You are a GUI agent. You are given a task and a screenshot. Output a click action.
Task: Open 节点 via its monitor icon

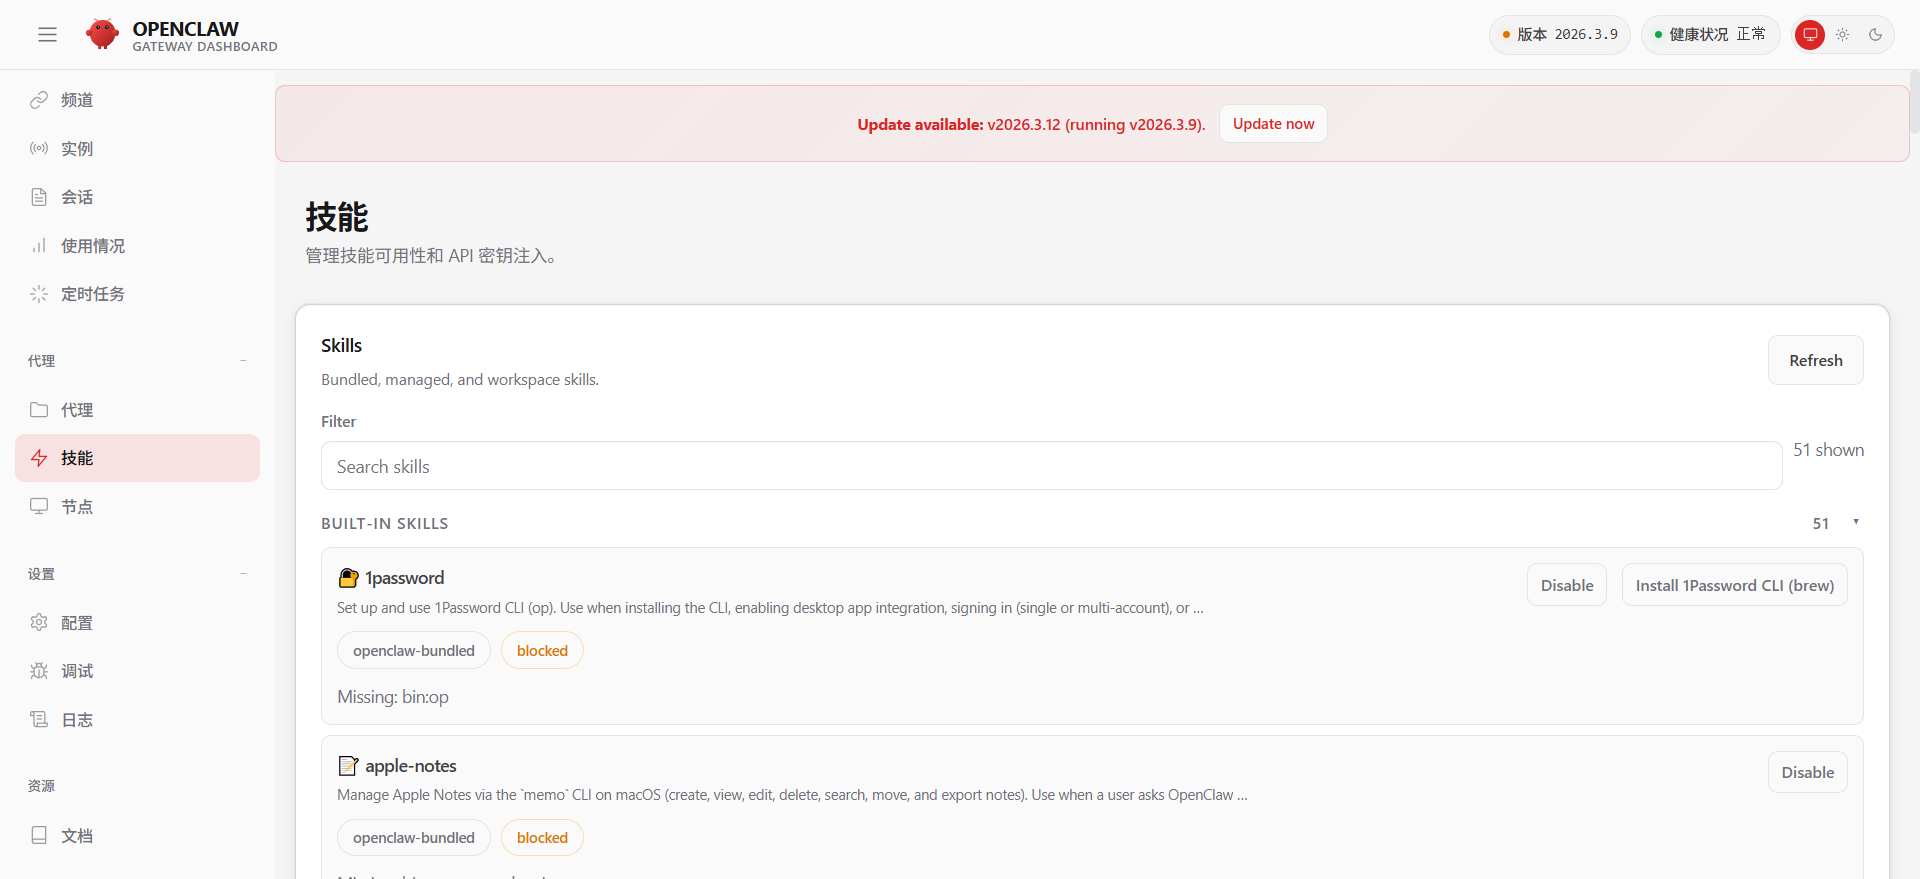pos(39,506)
